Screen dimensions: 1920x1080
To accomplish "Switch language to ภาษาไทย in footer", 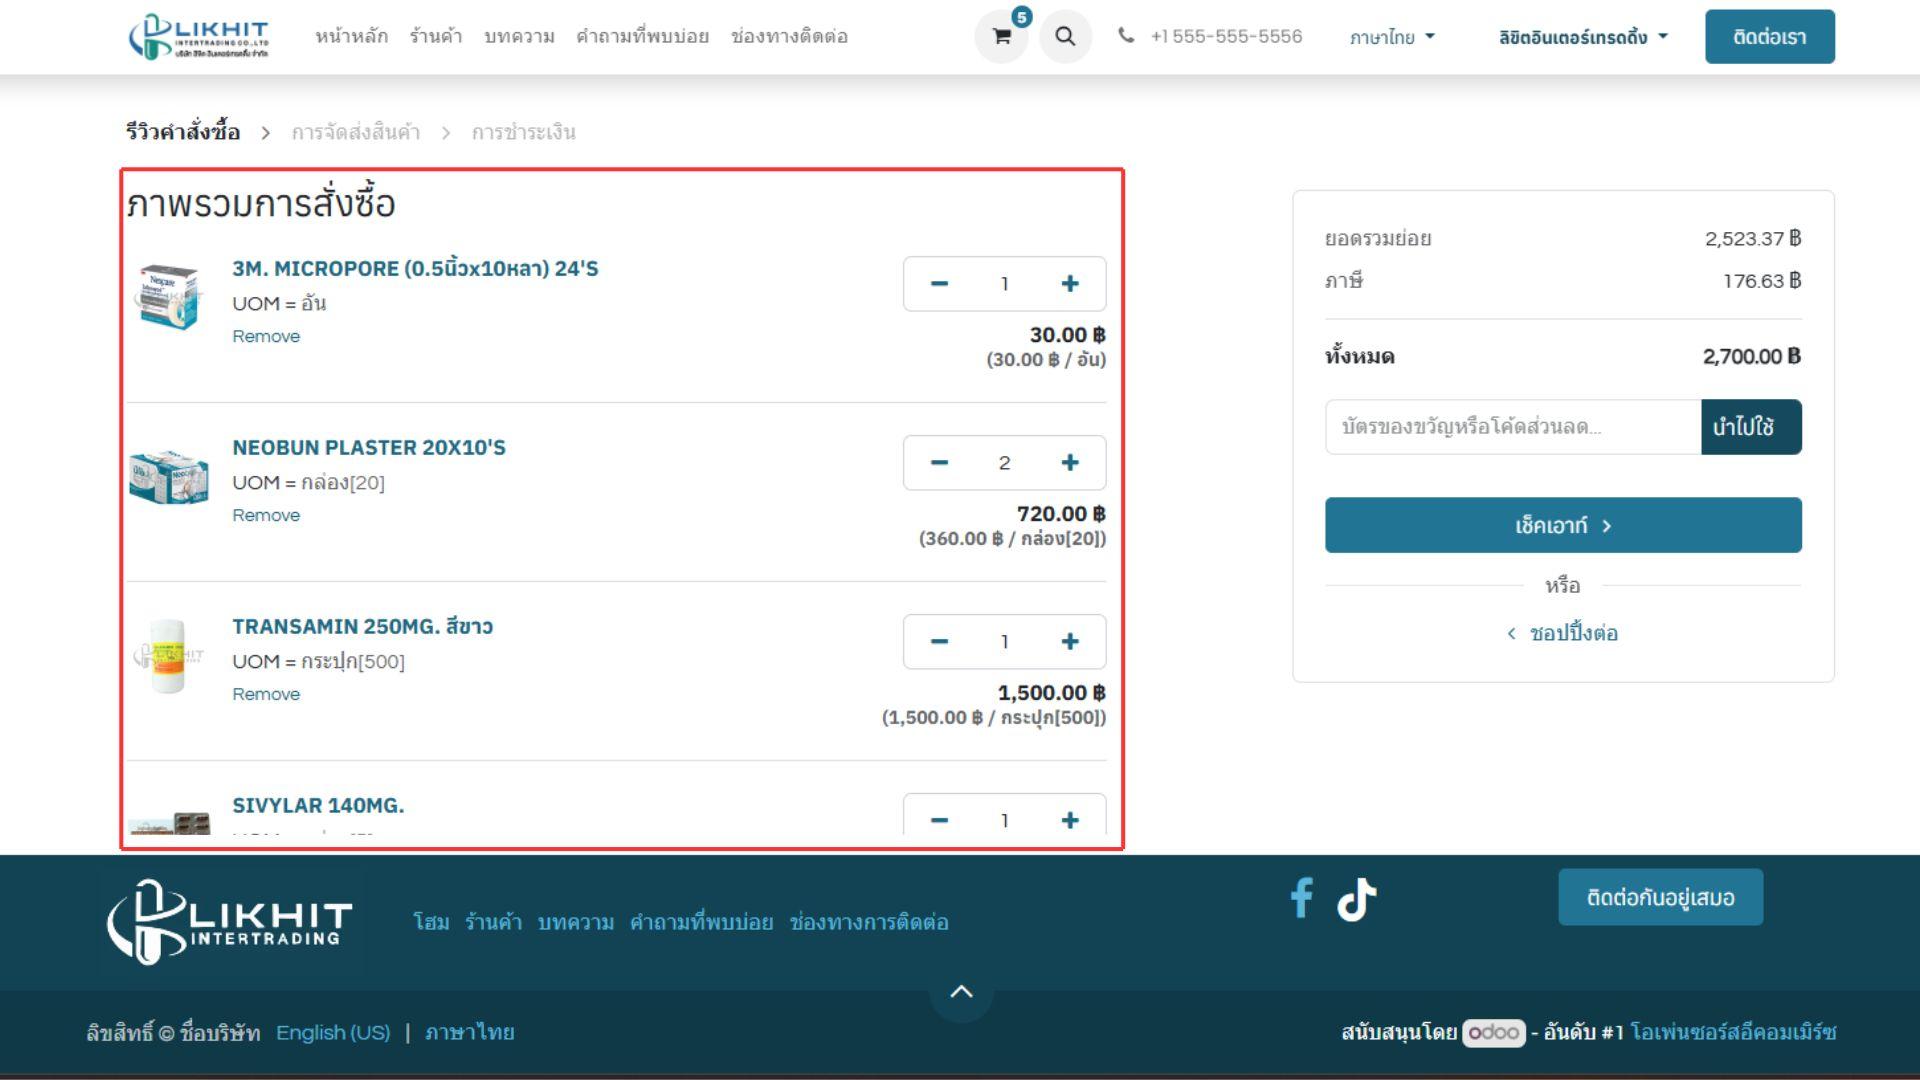I will 469,1032.
